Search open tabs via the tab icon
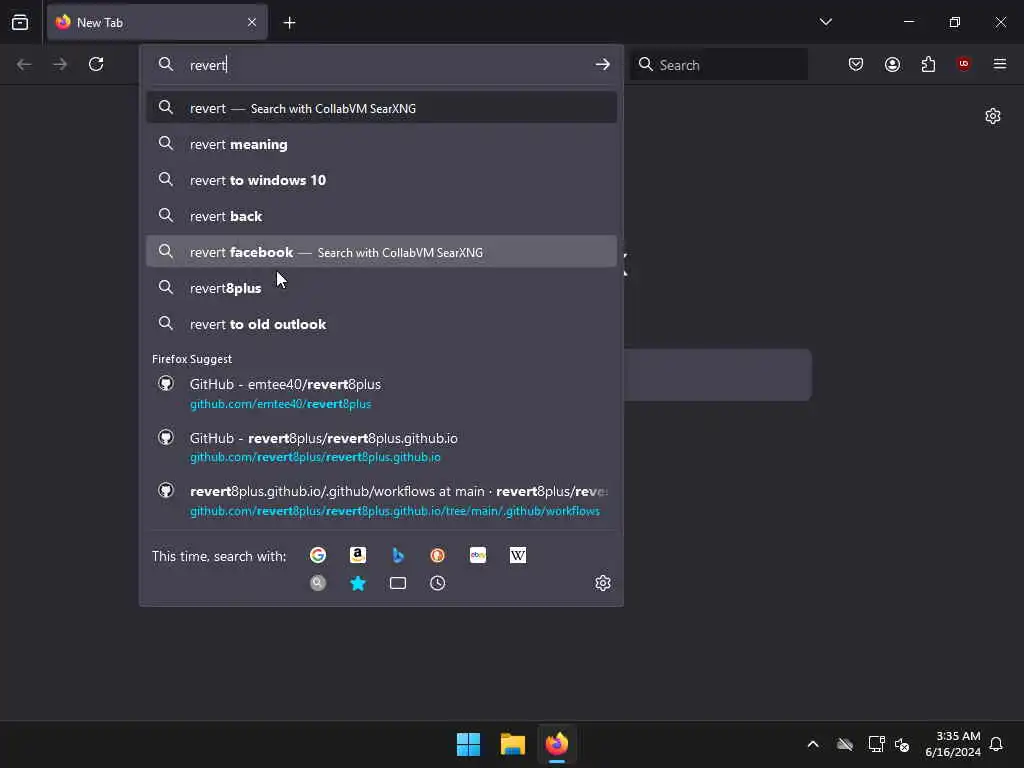1024x768 pixels. point(398,583)
